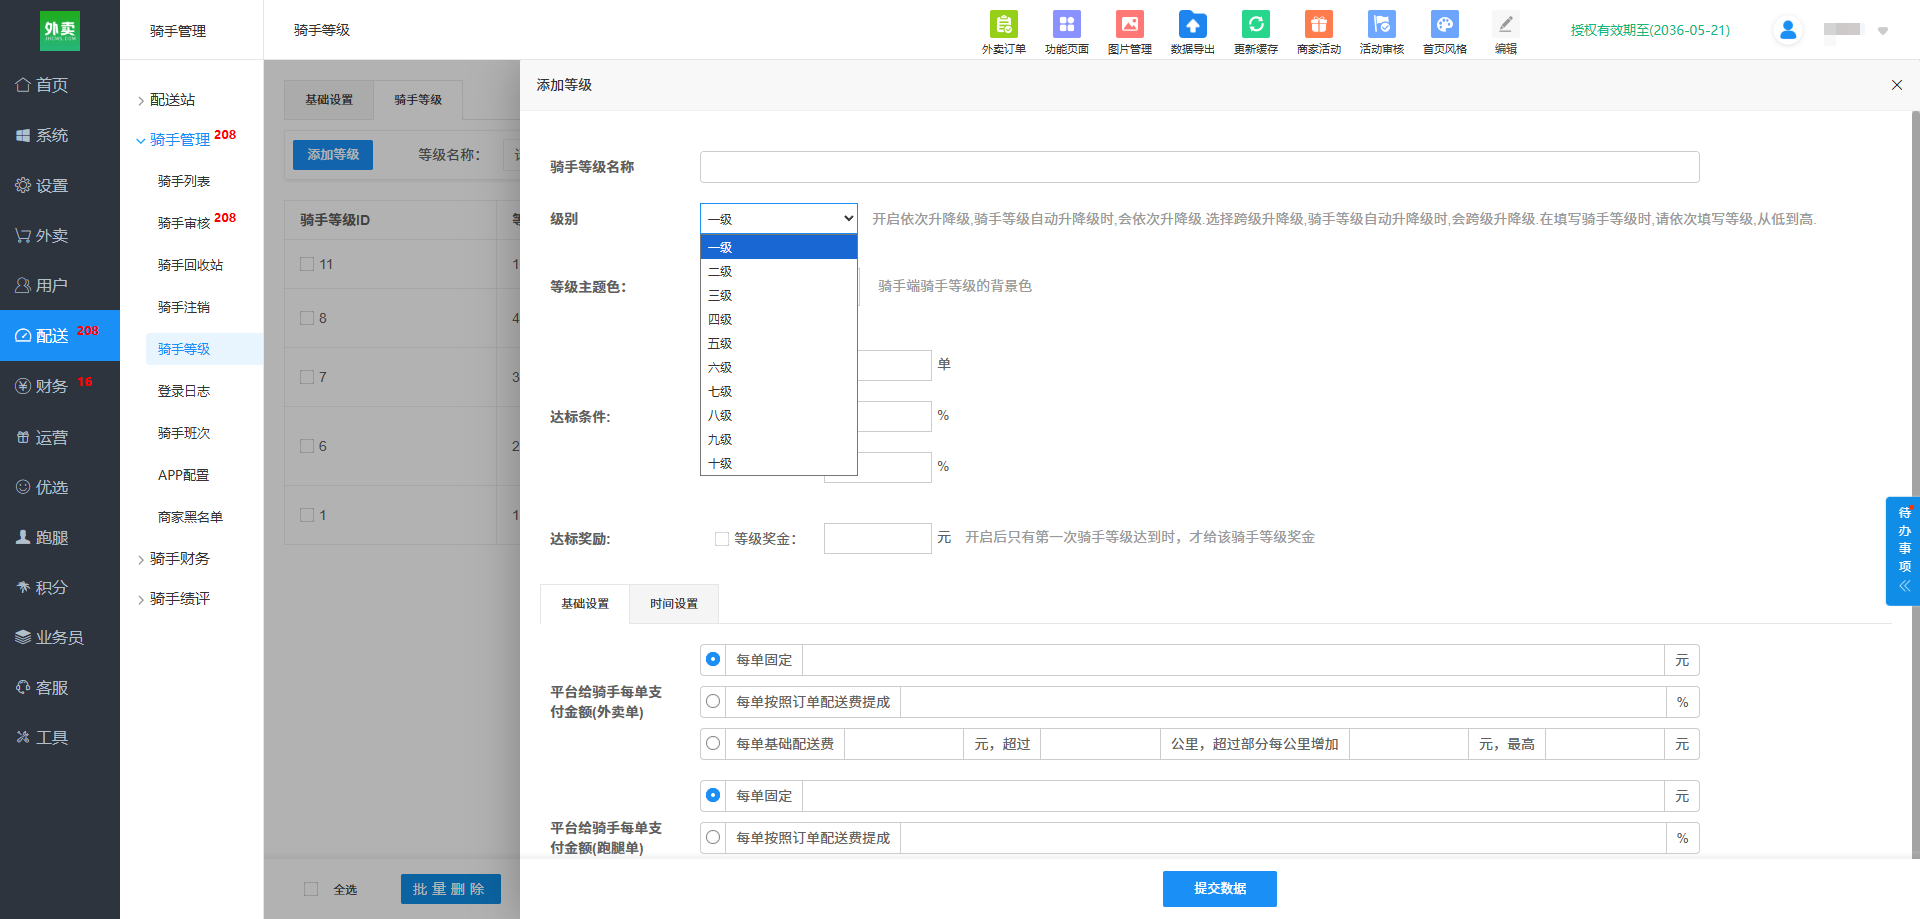Choose 二级 from the level dropdown
Viewport: 1920px width, 919px height.
tap(779, 271)
